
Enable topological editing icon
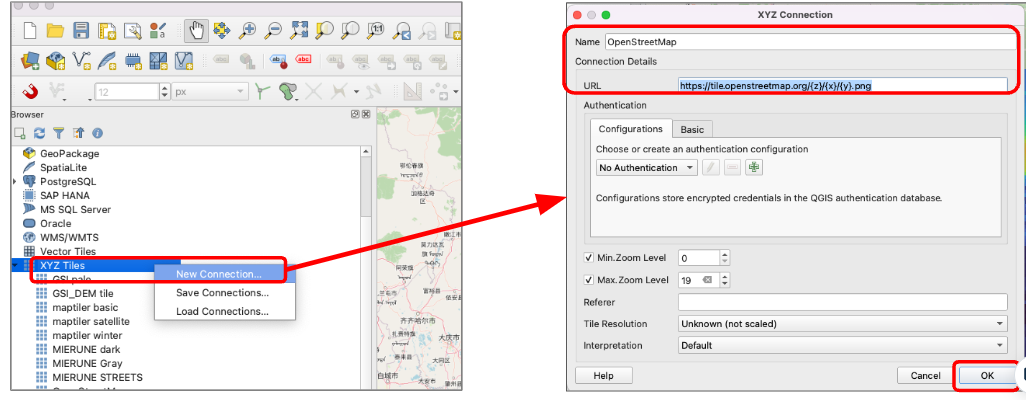(x=262, y=91)
